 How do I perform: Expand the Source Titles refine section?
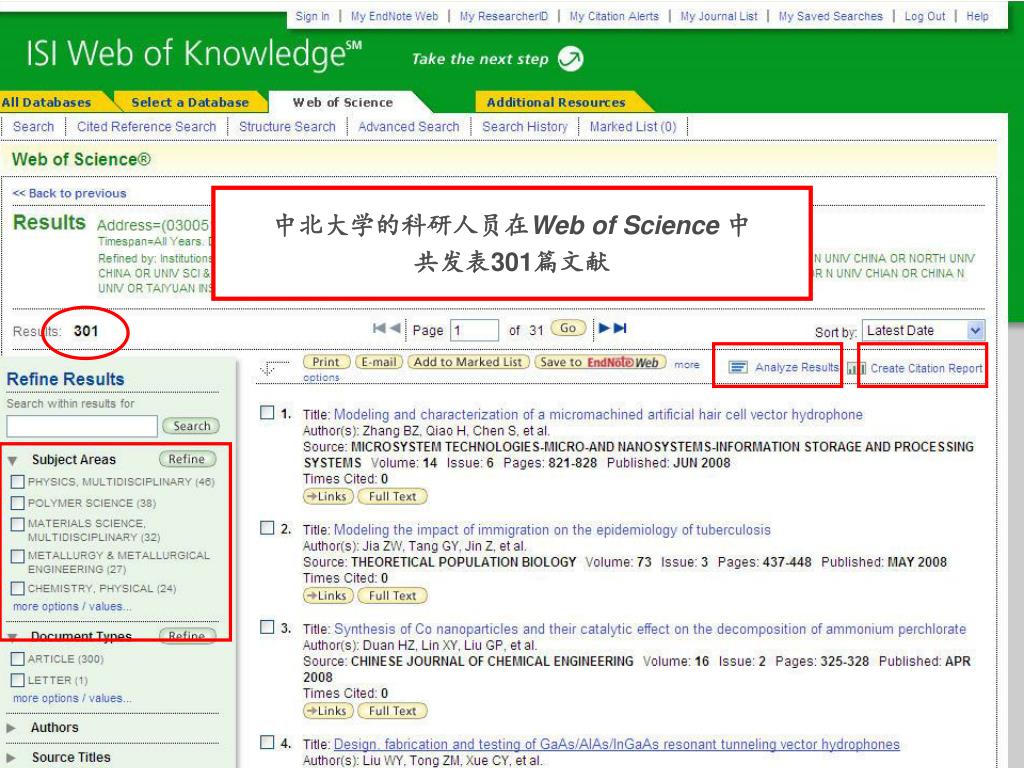click(11, 758)
